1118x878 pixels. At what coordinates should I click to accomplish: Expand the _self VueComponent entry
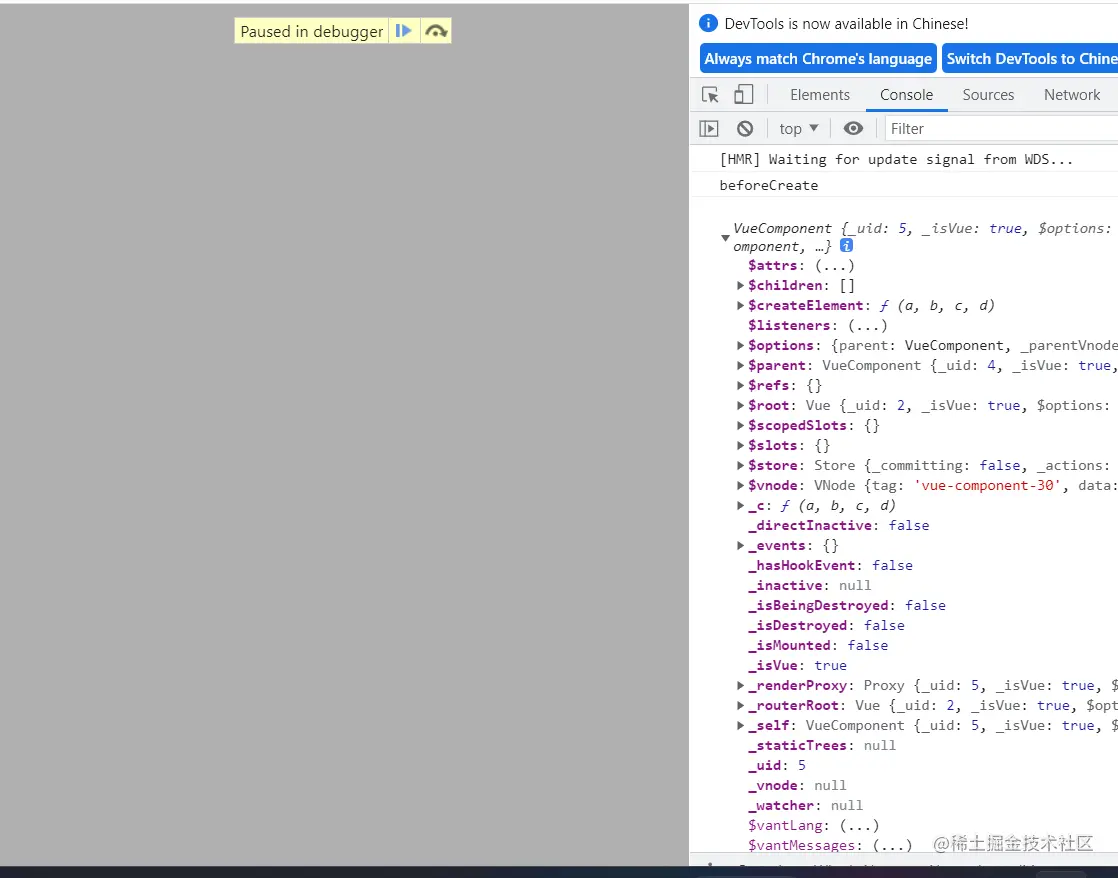(740, 725)
